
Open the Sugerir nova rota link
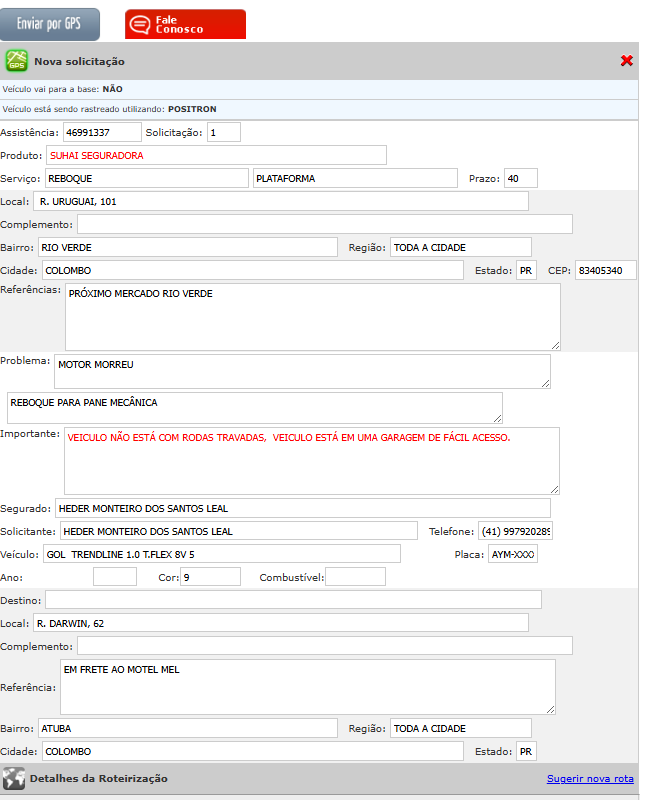[x=590, y=779]
